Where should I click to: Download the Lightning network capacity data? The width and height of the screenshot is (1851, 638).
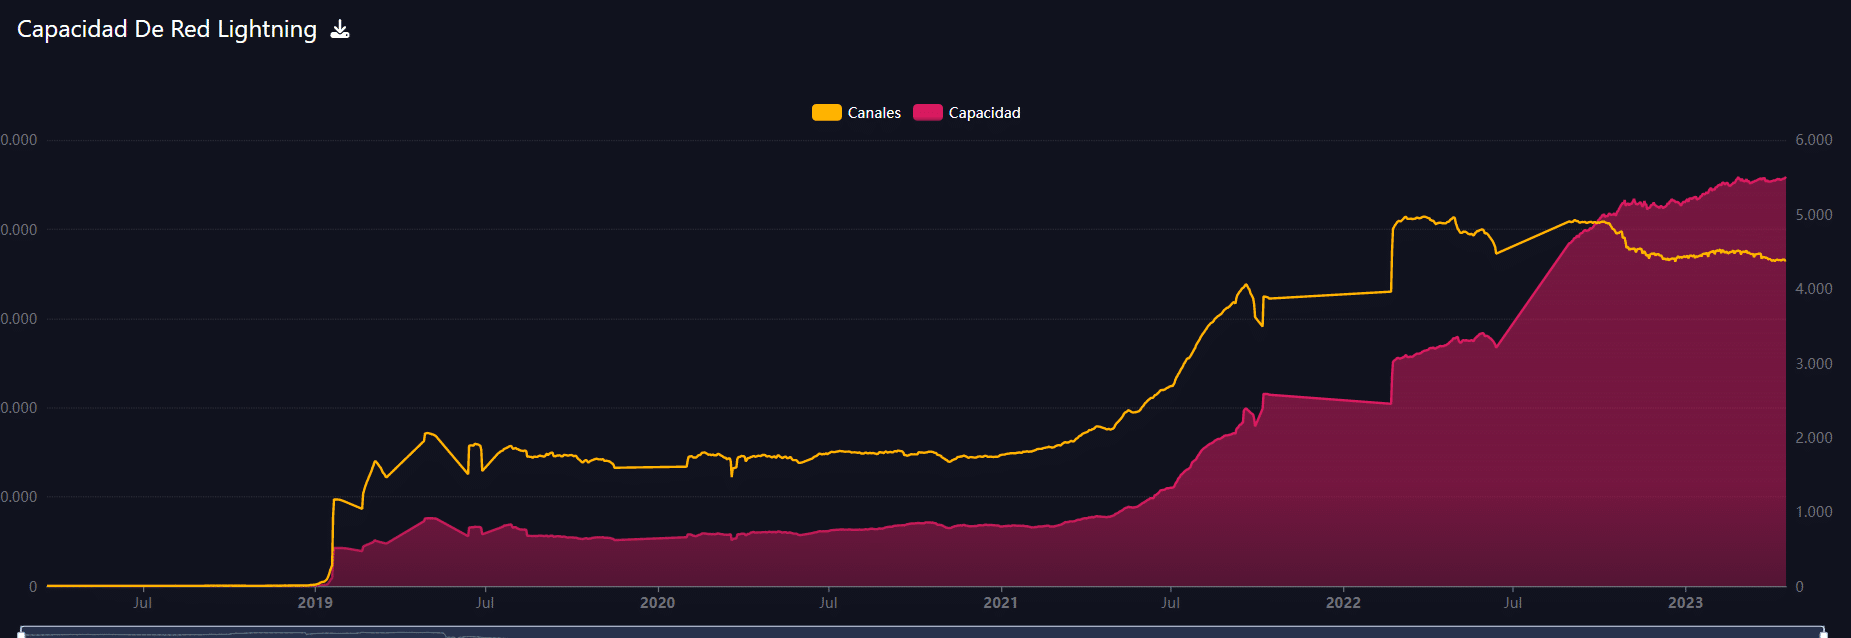click(x=340, y=29)
